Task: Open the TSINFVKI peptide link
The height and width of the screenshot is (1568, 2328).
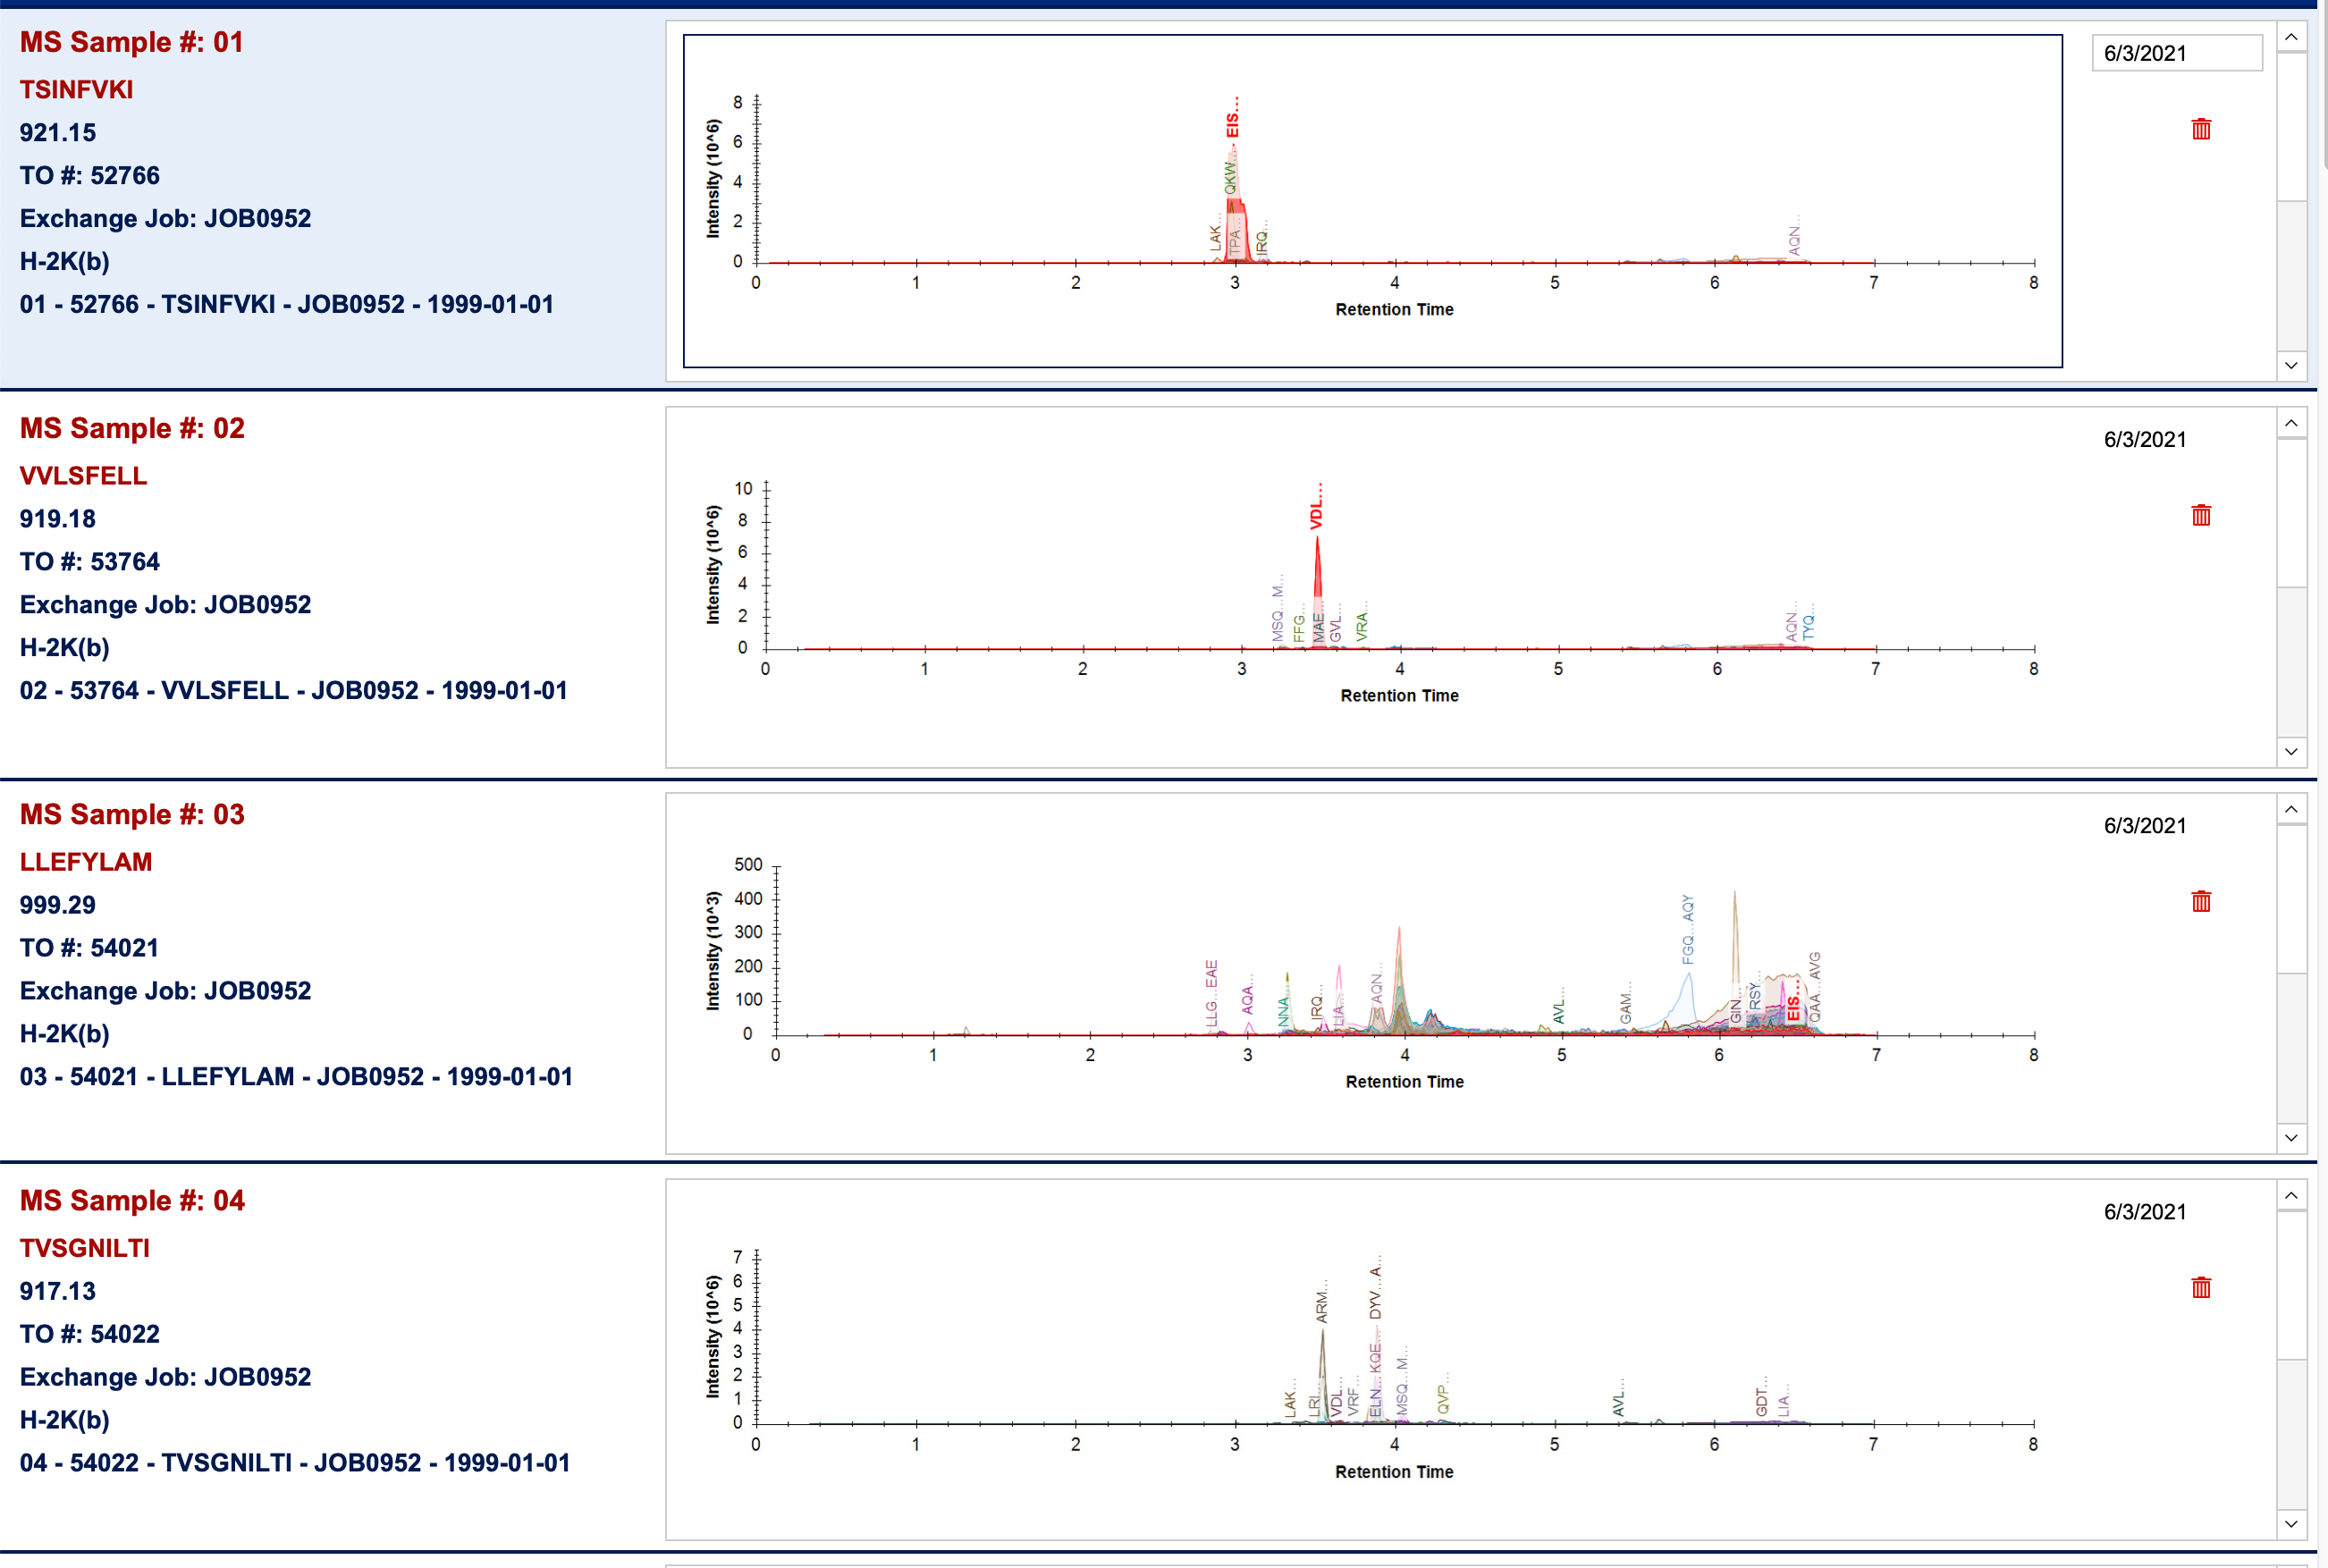Action: [76, 90]
